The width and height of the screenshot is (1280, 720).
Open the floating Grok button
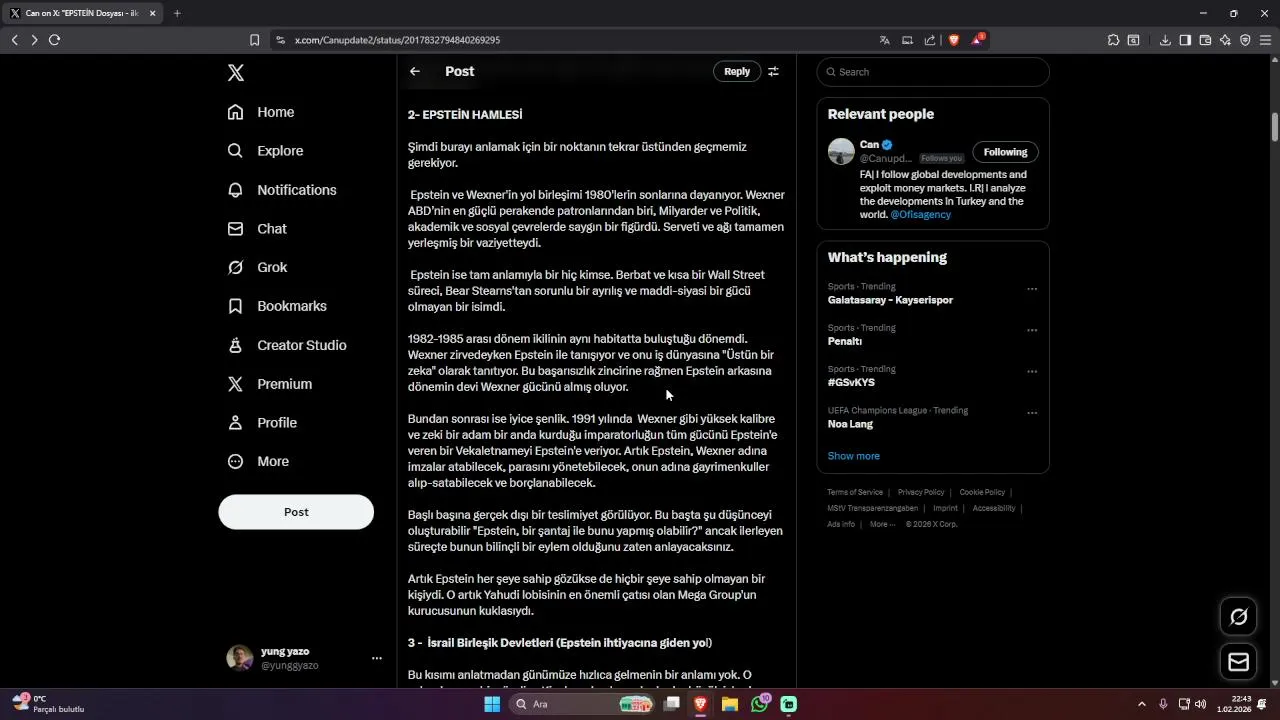point(1239,617)
